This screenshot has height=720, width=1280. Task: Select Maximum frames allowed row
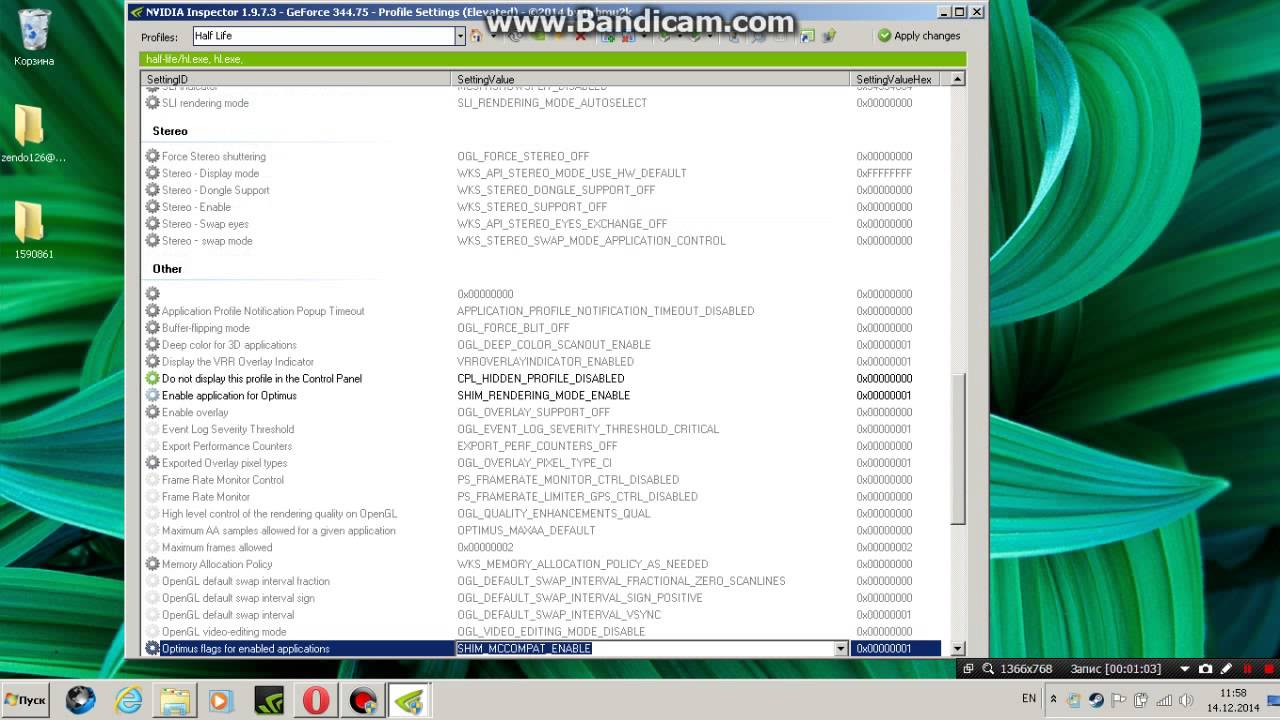541,548
